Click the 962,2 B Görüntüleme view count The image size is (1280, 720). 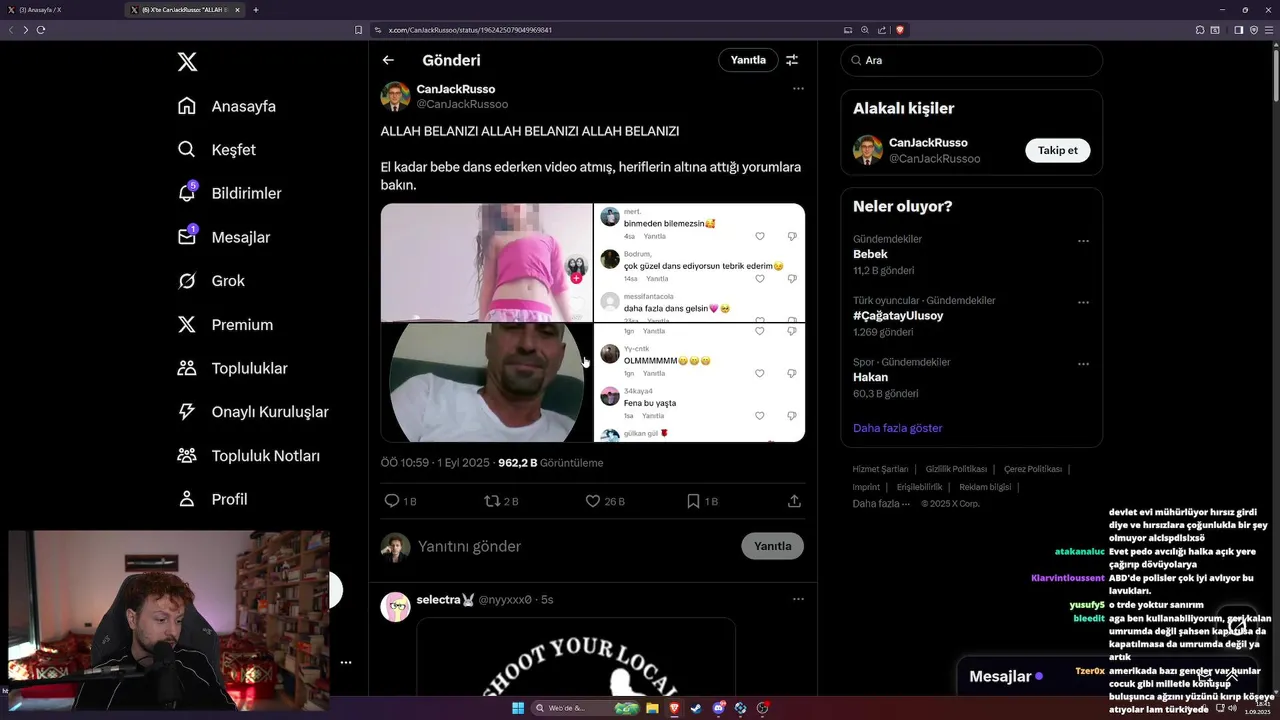551,463
